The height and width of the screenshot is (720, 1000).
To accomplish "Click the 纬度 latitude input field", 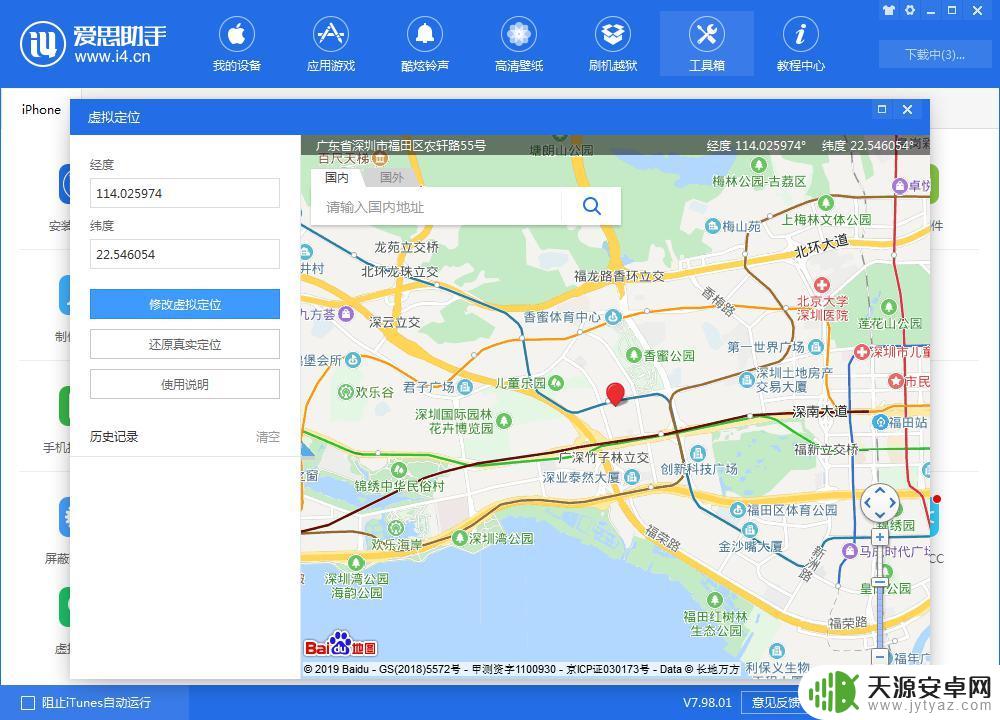I will (x=185, y=254).
